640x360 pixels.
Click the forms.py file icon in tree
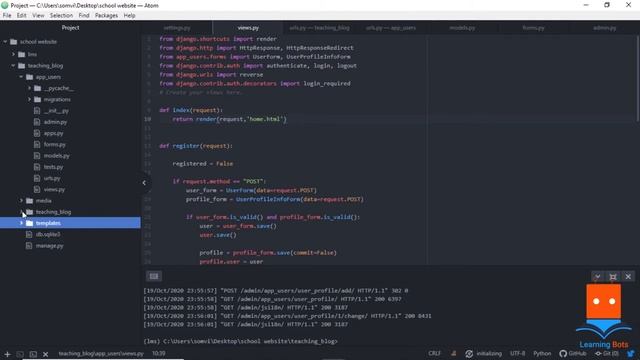(37, 144)
